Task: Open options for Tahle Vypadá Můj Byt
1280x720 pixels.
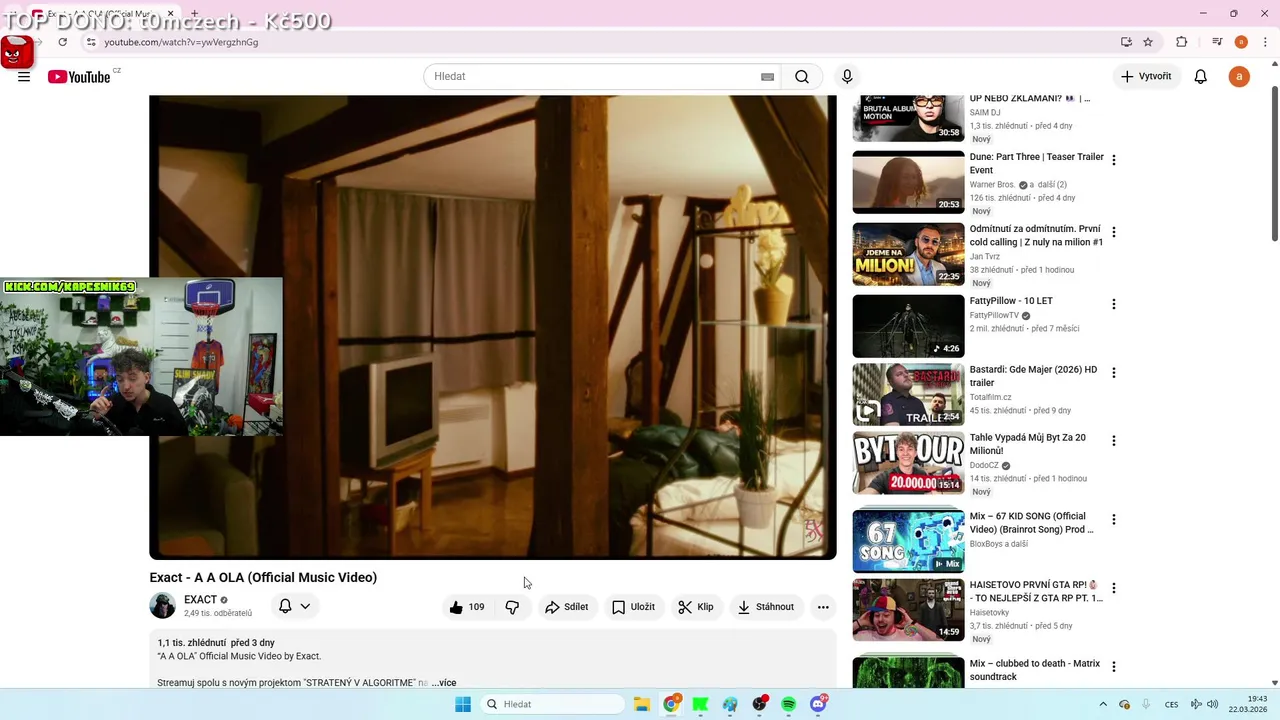Action: pos(1113,441)
